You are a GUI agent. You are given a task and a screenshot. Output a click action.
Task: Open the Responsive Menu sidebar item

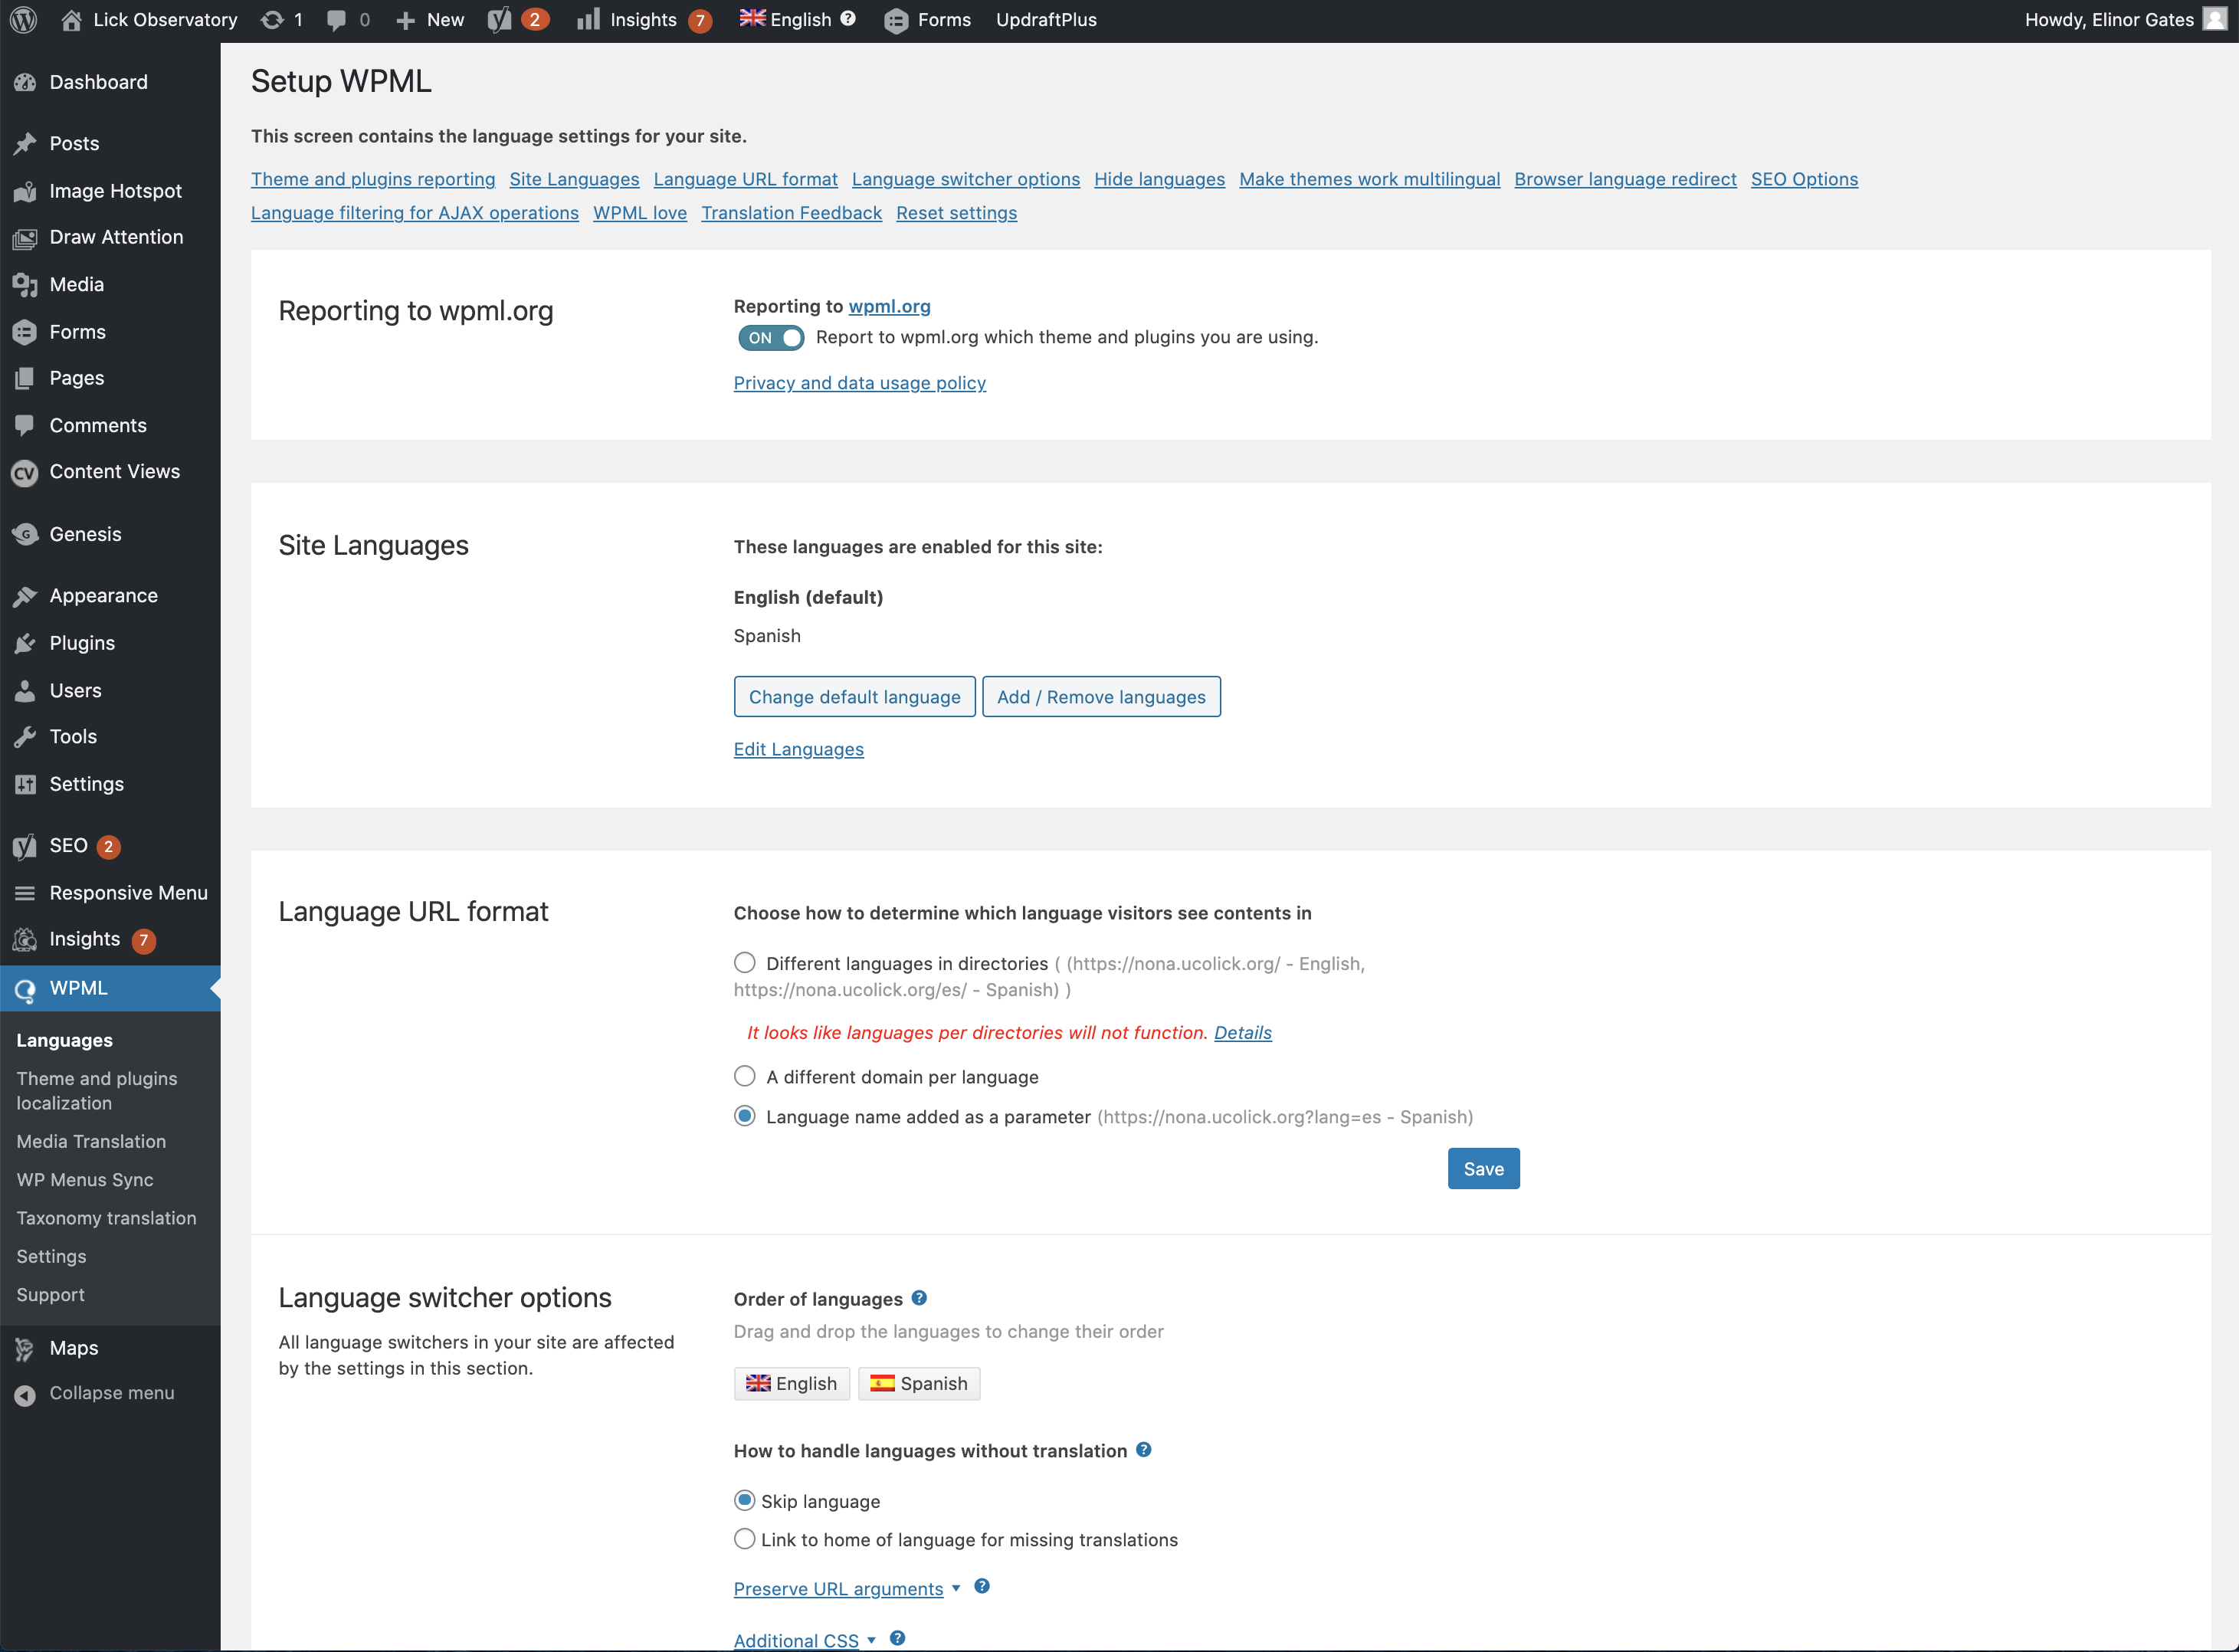[x=110, y=893]
